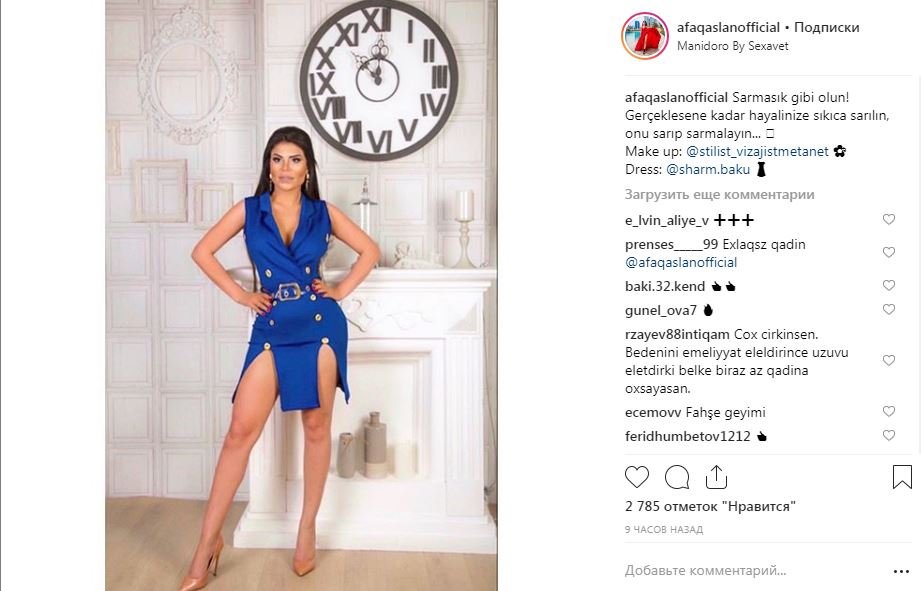Like the e_lvin_aliye_v comment

889,219
